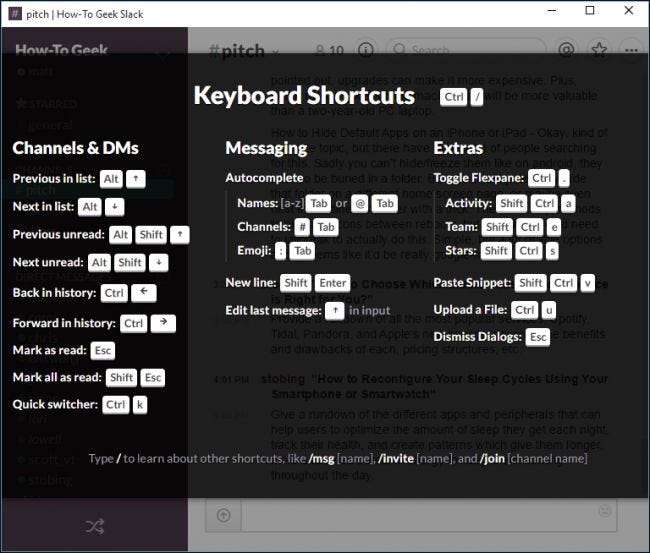Image resolution: width=650 pixels, height=553 pixels.
Task: Click the Emoji autocomplete label
Action: coord(254,250)
